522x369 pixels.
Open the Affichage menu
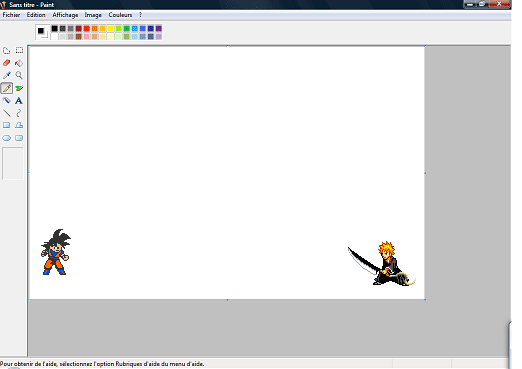point(65,15)
